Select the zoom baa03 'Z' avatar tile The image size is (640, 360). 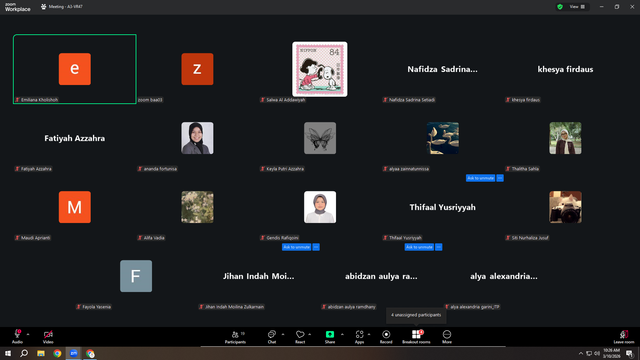[x=197, y=69]
